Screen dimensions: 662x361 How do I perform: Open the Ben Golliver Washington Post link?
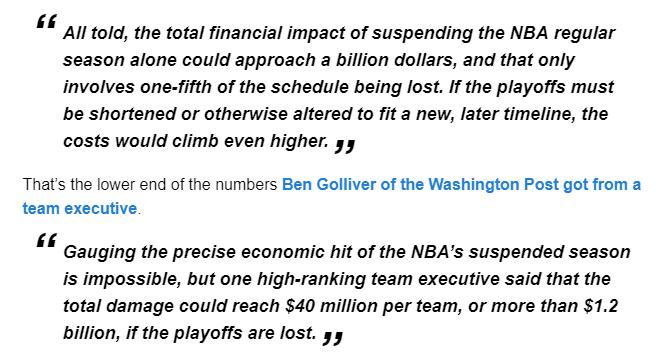pyautogui.click(x=461, y=185)
